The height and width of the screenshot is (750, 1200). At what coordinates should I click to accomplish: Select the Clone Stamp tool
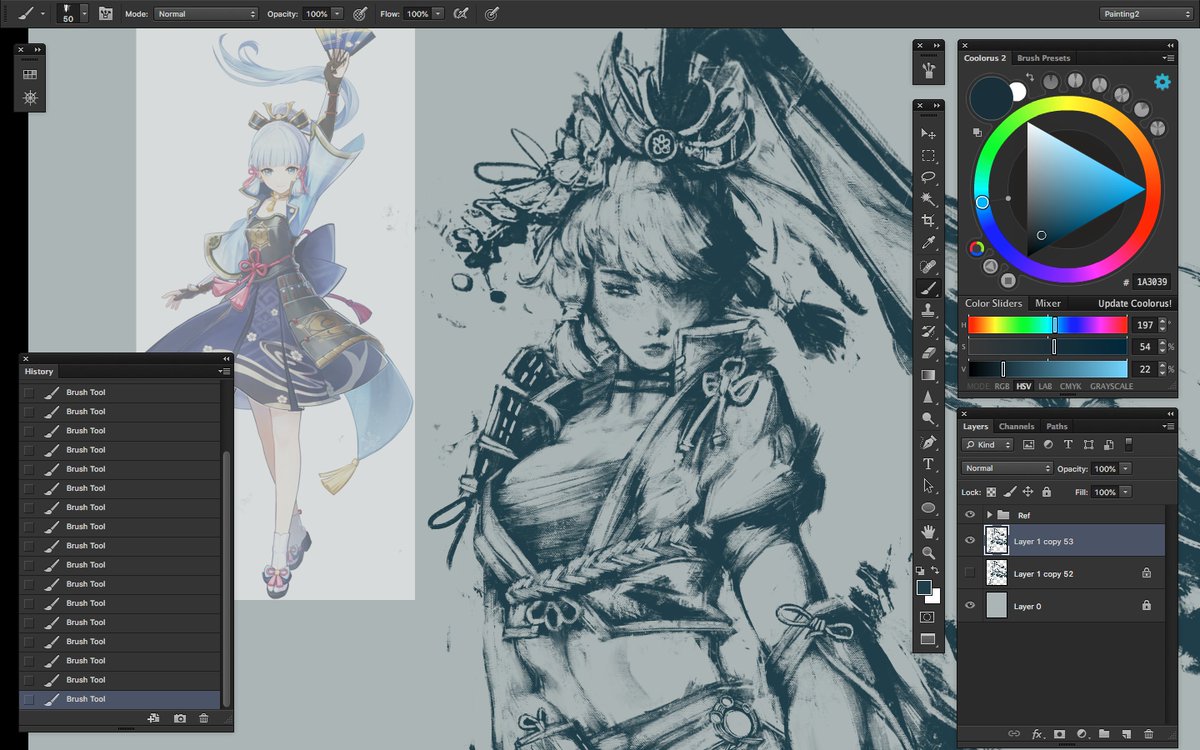tap(928, 310)
